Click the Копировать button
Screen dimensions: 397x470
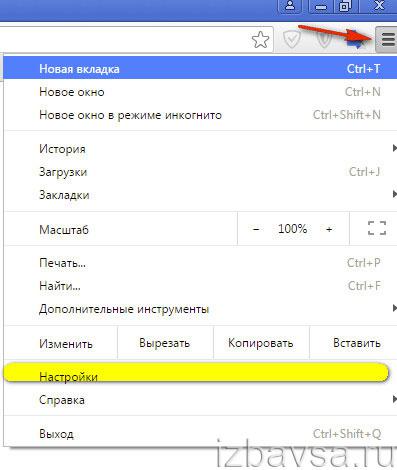pyautogui.click(x=261, y=343)
